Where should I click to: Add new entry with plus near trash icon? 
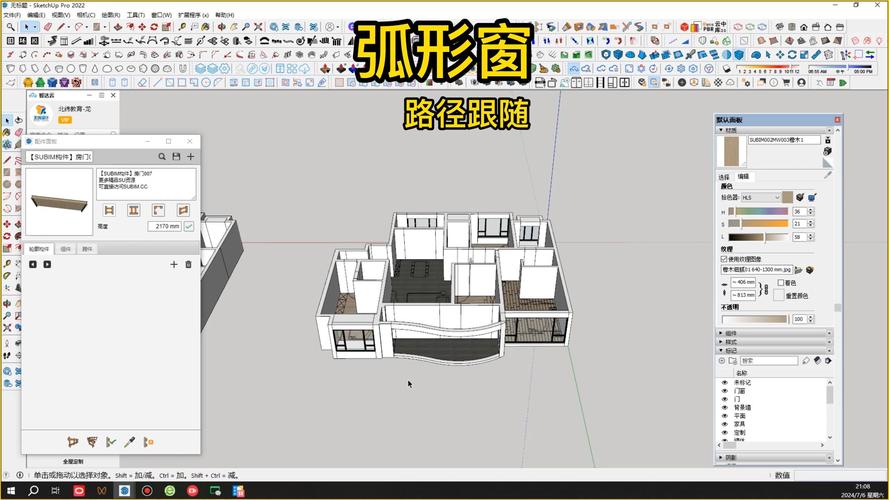pos(174,265)
